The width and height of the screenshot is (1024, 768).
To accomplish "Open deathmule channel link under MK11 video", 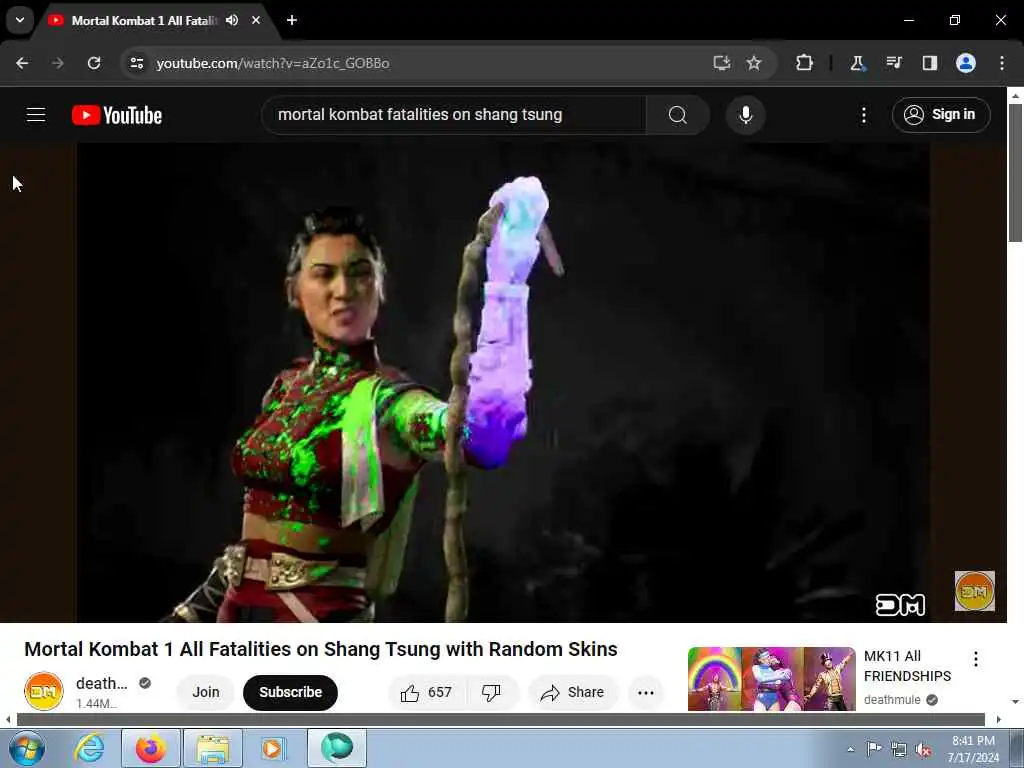I will pyautogui.click(x=892, y=700).
